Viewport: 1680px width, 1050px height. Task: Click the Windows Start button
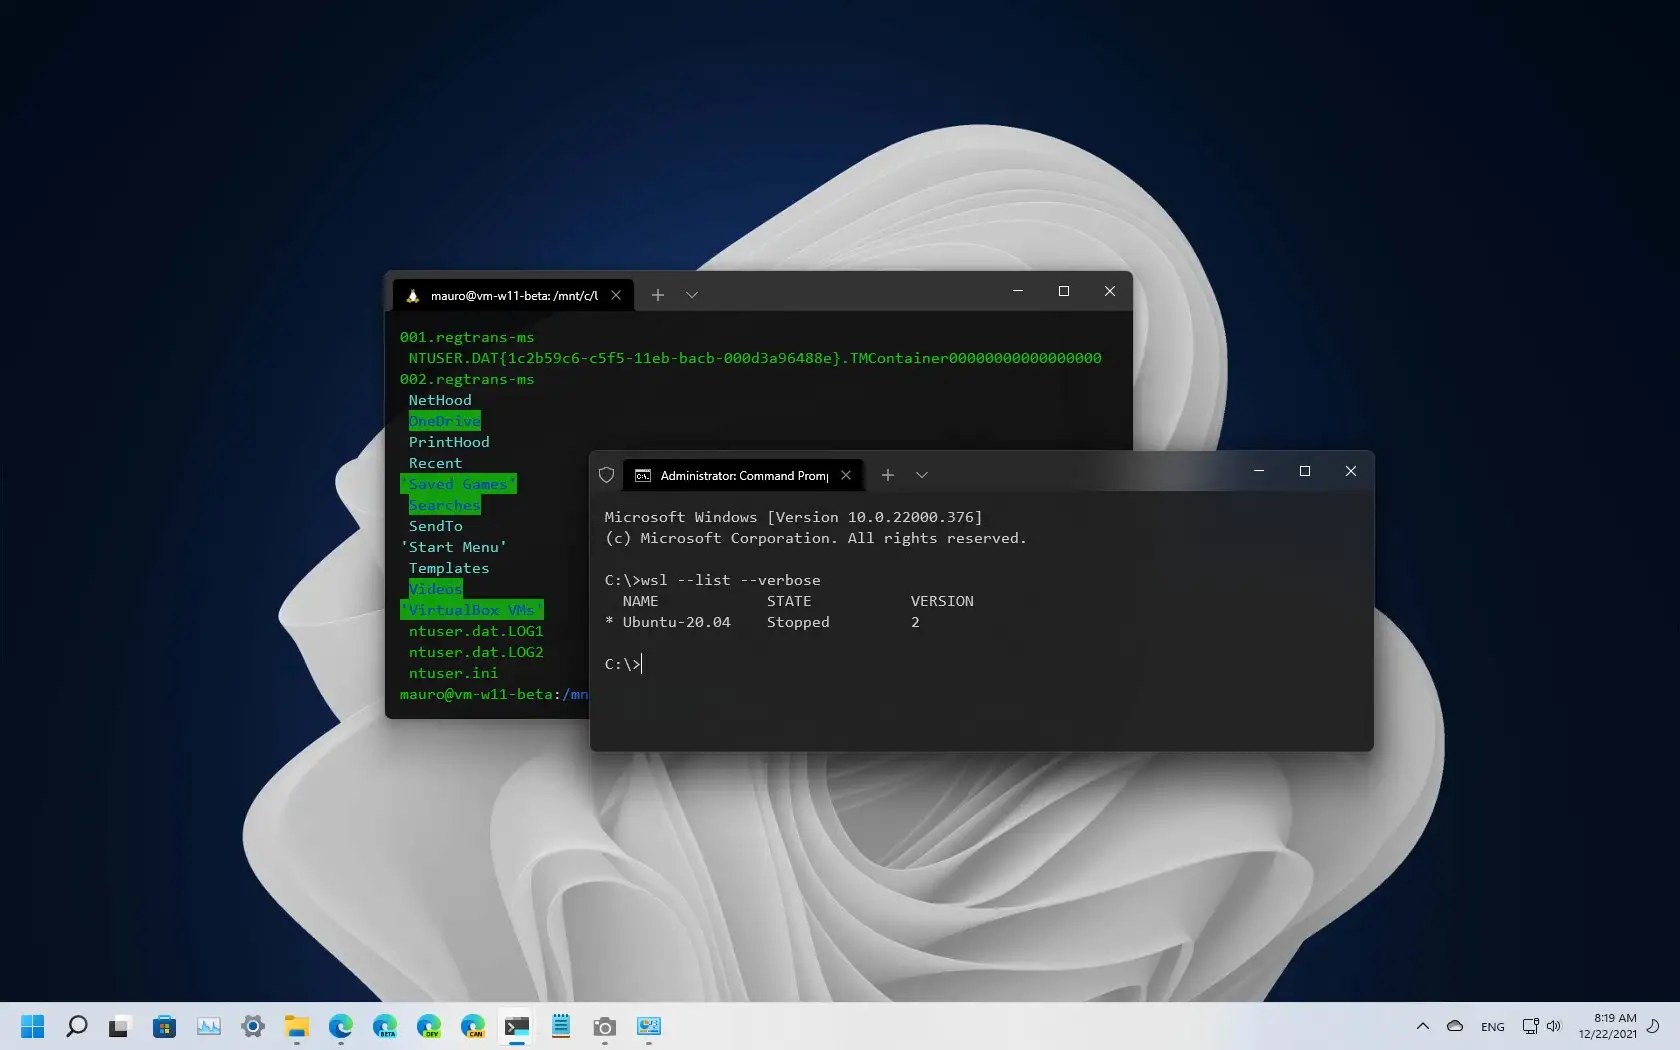coord(33,1026)
